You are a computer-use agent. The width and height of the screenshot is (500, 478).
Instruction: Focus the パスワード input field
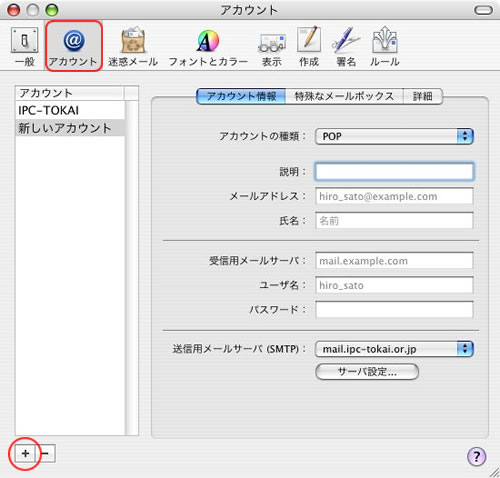click(394, 309)
